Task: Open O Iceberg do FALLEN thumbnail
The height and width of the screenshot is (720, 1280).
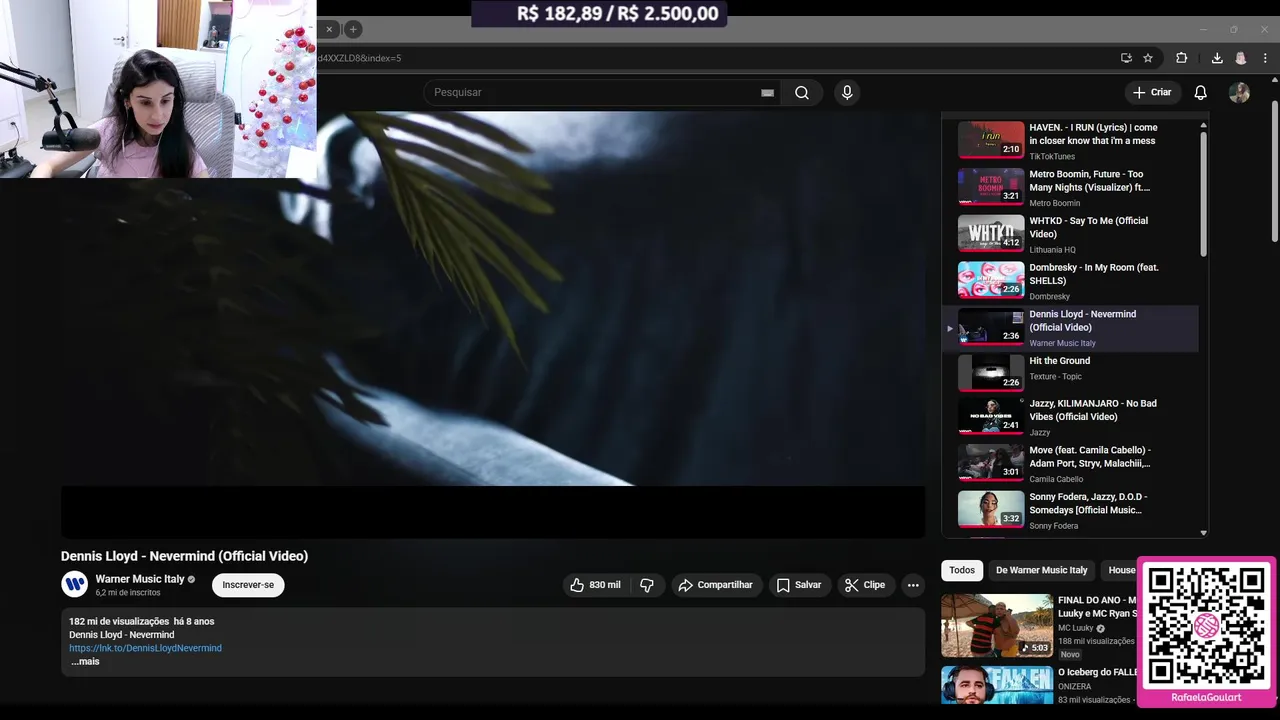Action: click(x=996, y=686)
